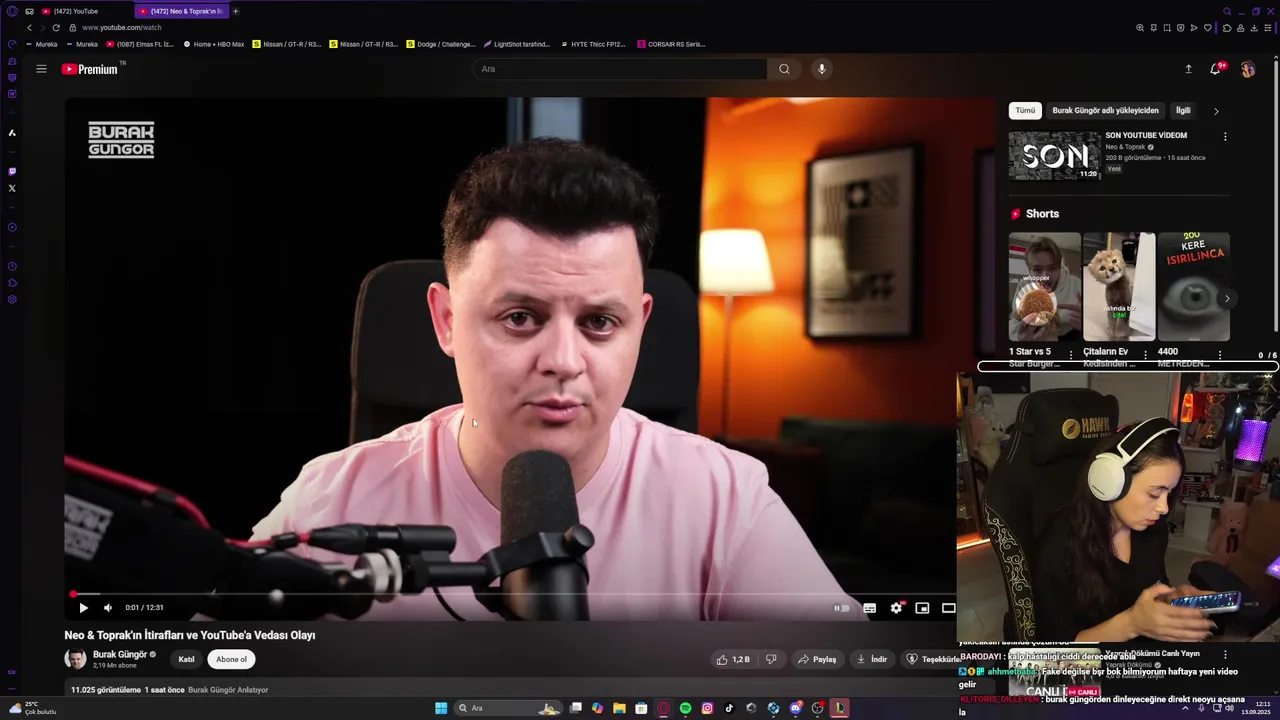Viewport: 1280px width, 720px height.
Task: Open the X icon in browser sidebar
Action: tap(12, 188)
